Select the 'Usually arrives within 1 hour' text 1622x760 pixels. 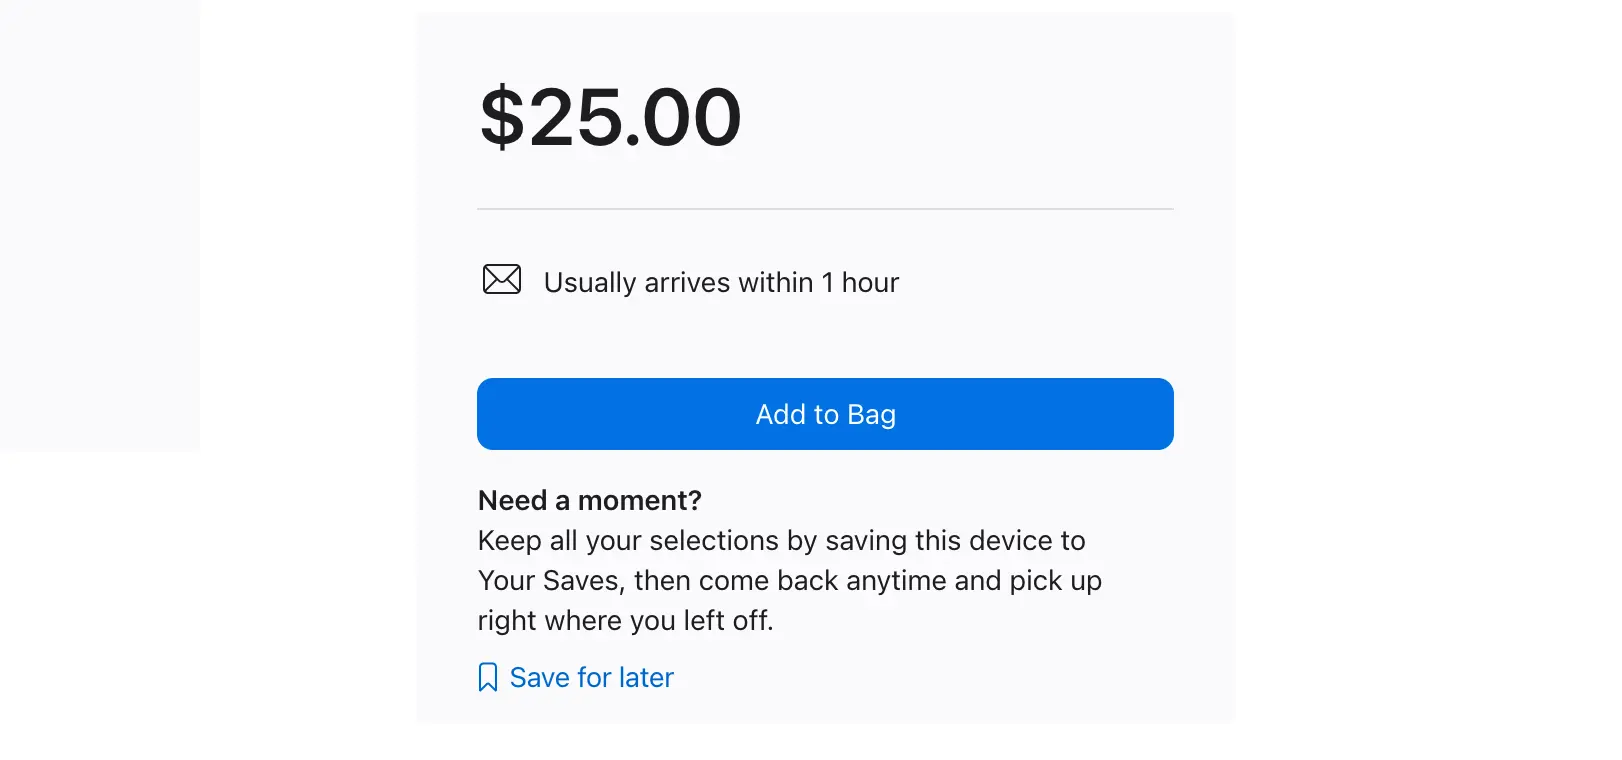[721, 283]
